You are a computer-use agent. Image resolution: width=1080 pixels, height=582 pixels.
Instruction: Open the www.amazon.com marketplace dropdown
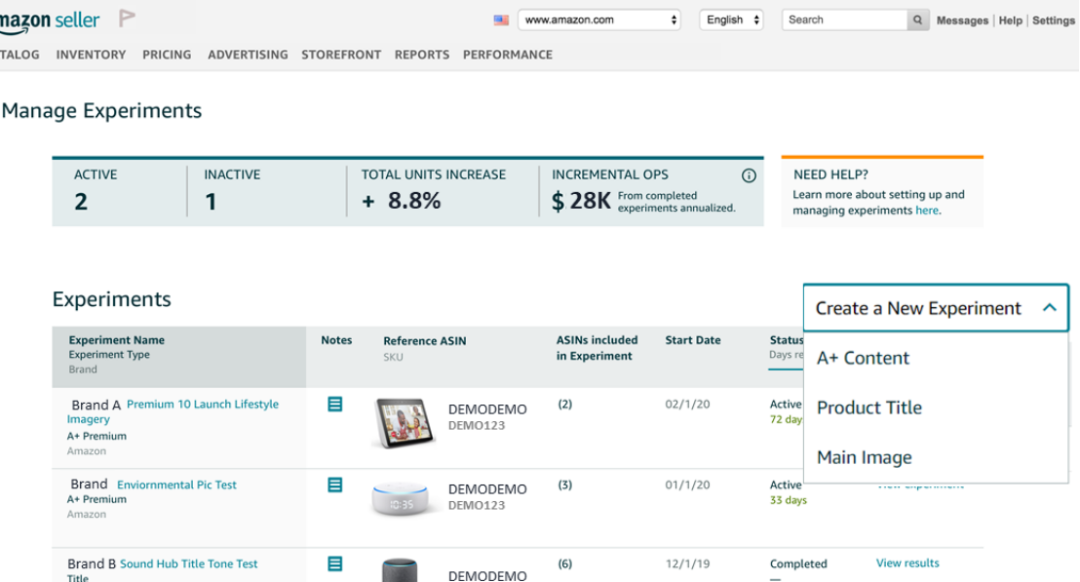click(x=599, y=20)
